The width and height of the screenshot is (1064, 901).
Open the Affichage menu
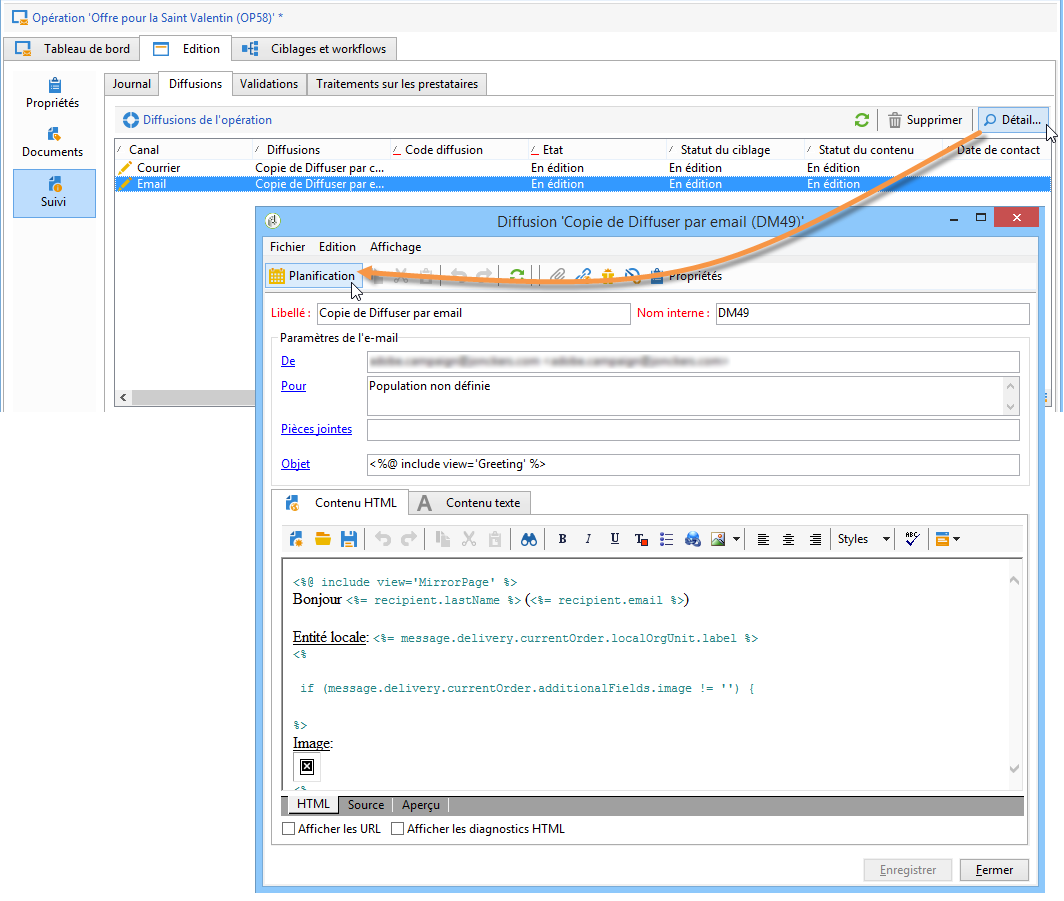tap(395, 247)
